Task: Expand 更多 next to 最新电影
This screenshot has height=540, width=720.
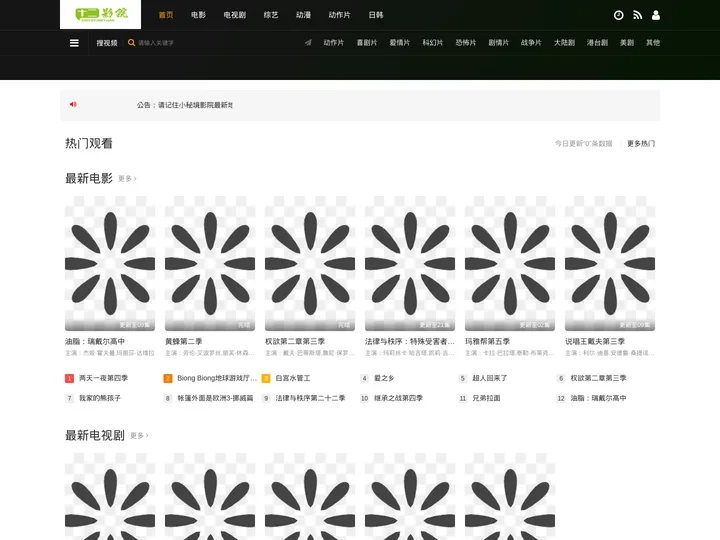Action: 127,179
